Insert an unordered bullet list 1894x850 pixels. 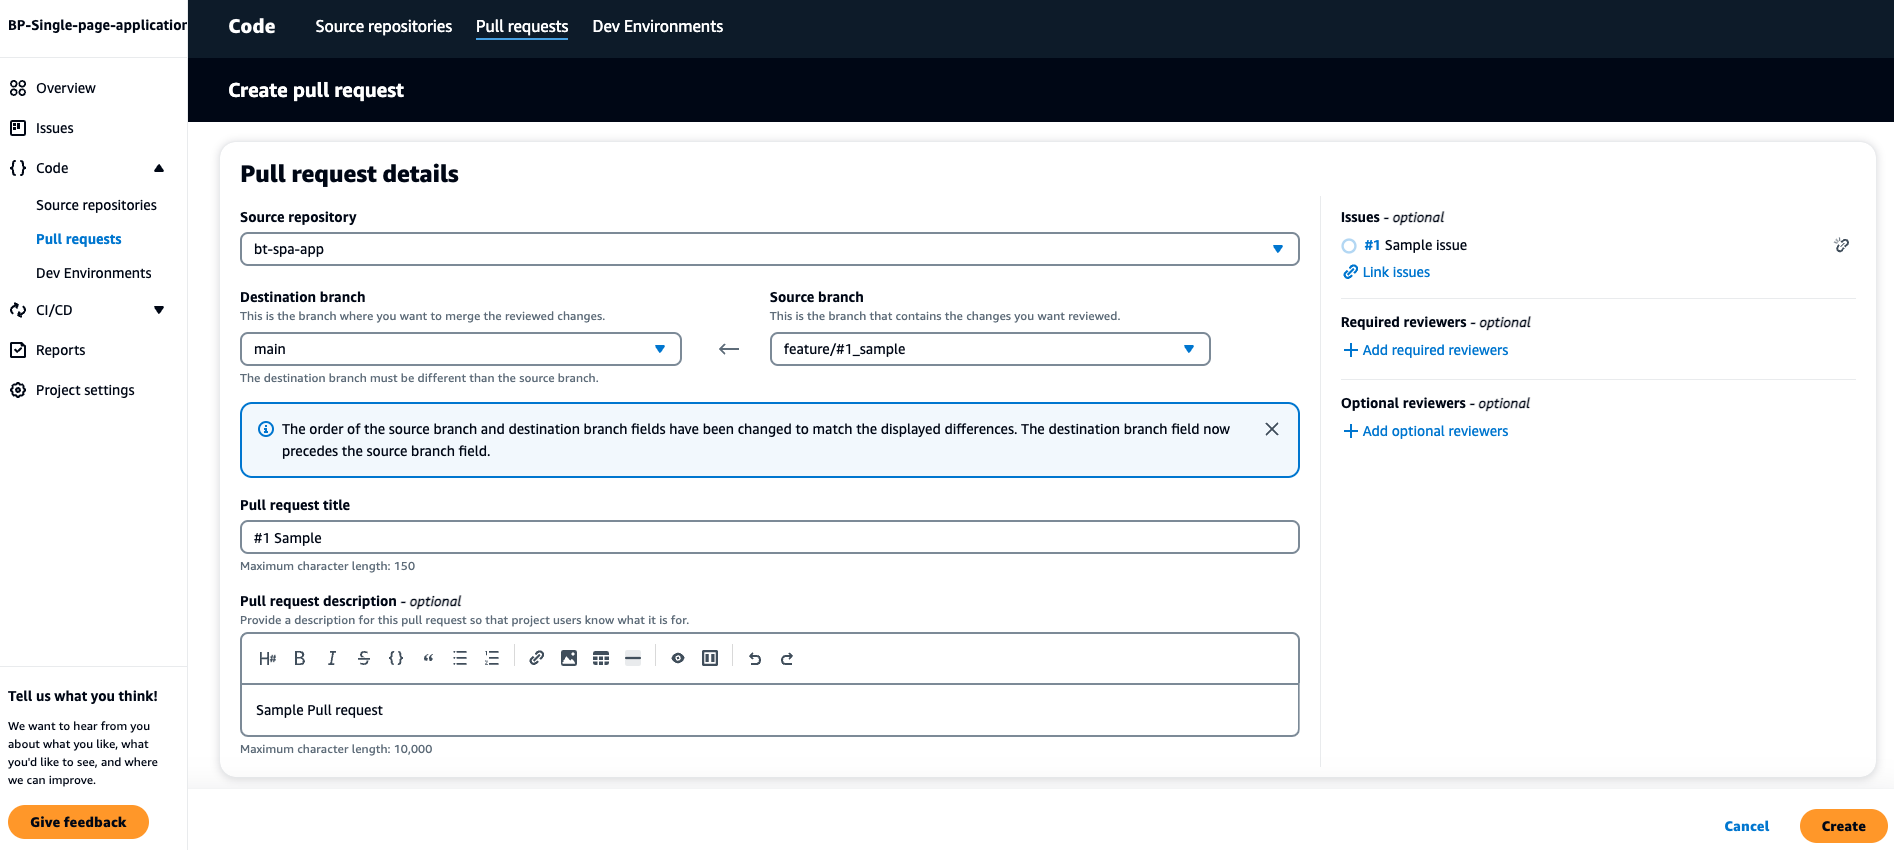pyautogui.click(x=460, y=658)
